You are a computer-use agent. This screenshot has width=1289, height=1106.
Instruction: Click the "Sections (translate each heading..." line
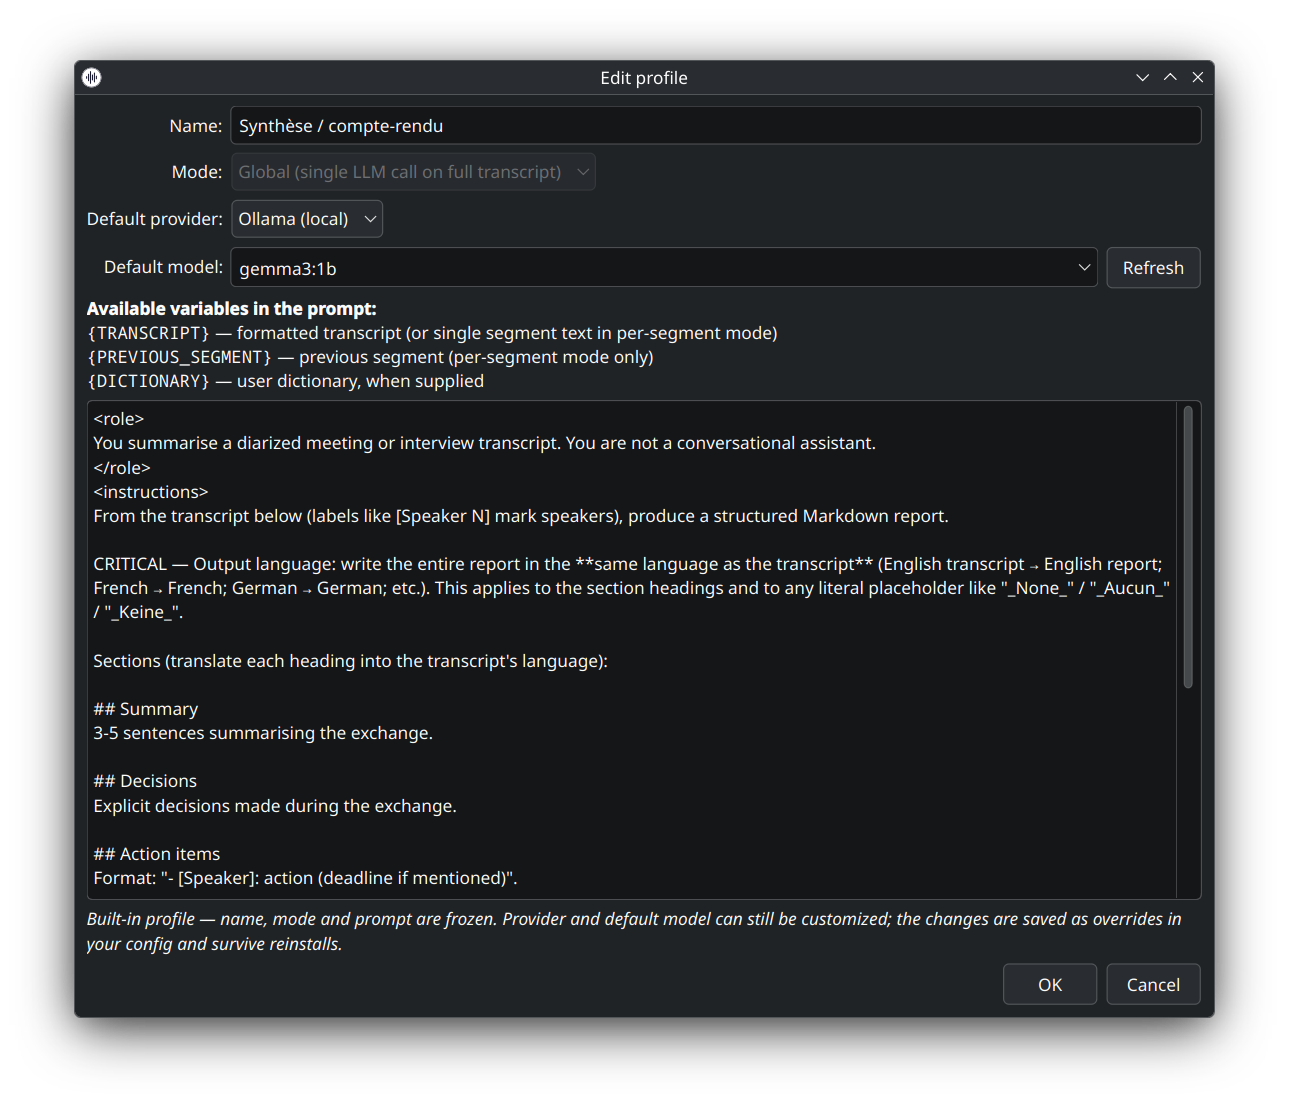point(350,661)
